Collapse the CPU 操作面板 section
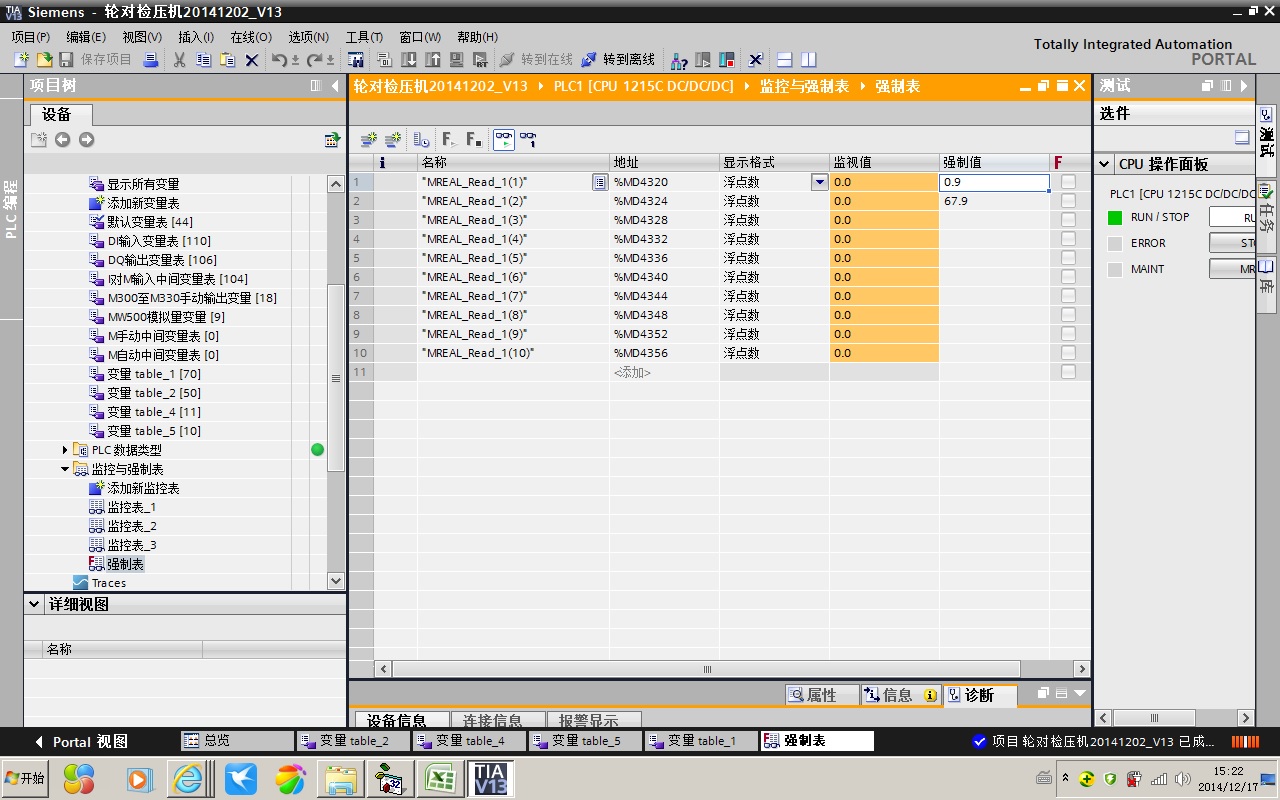Image resolution: width=1280 pixels, height=800 pixels. pos(1105,164)
